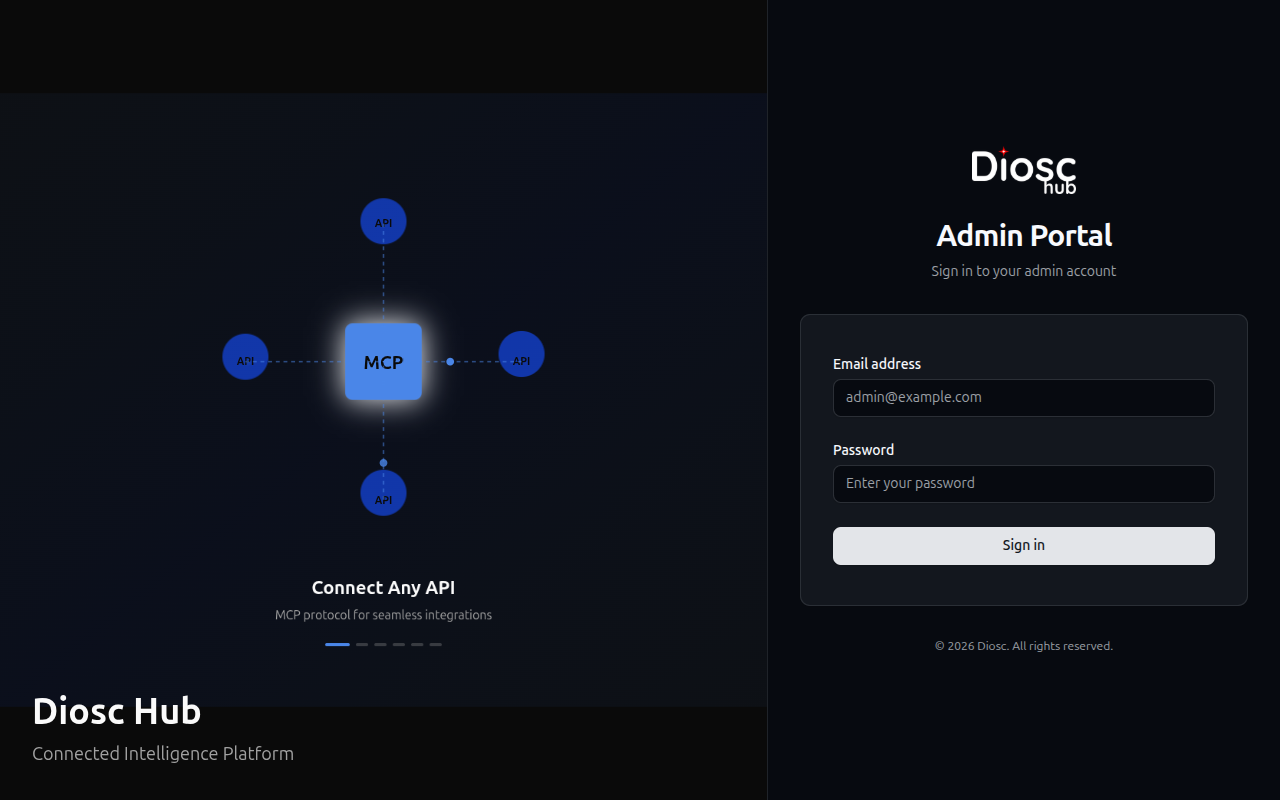This screenshot has height=800, width=1280.
Task: Click the email address input field
Action: 1023,397
